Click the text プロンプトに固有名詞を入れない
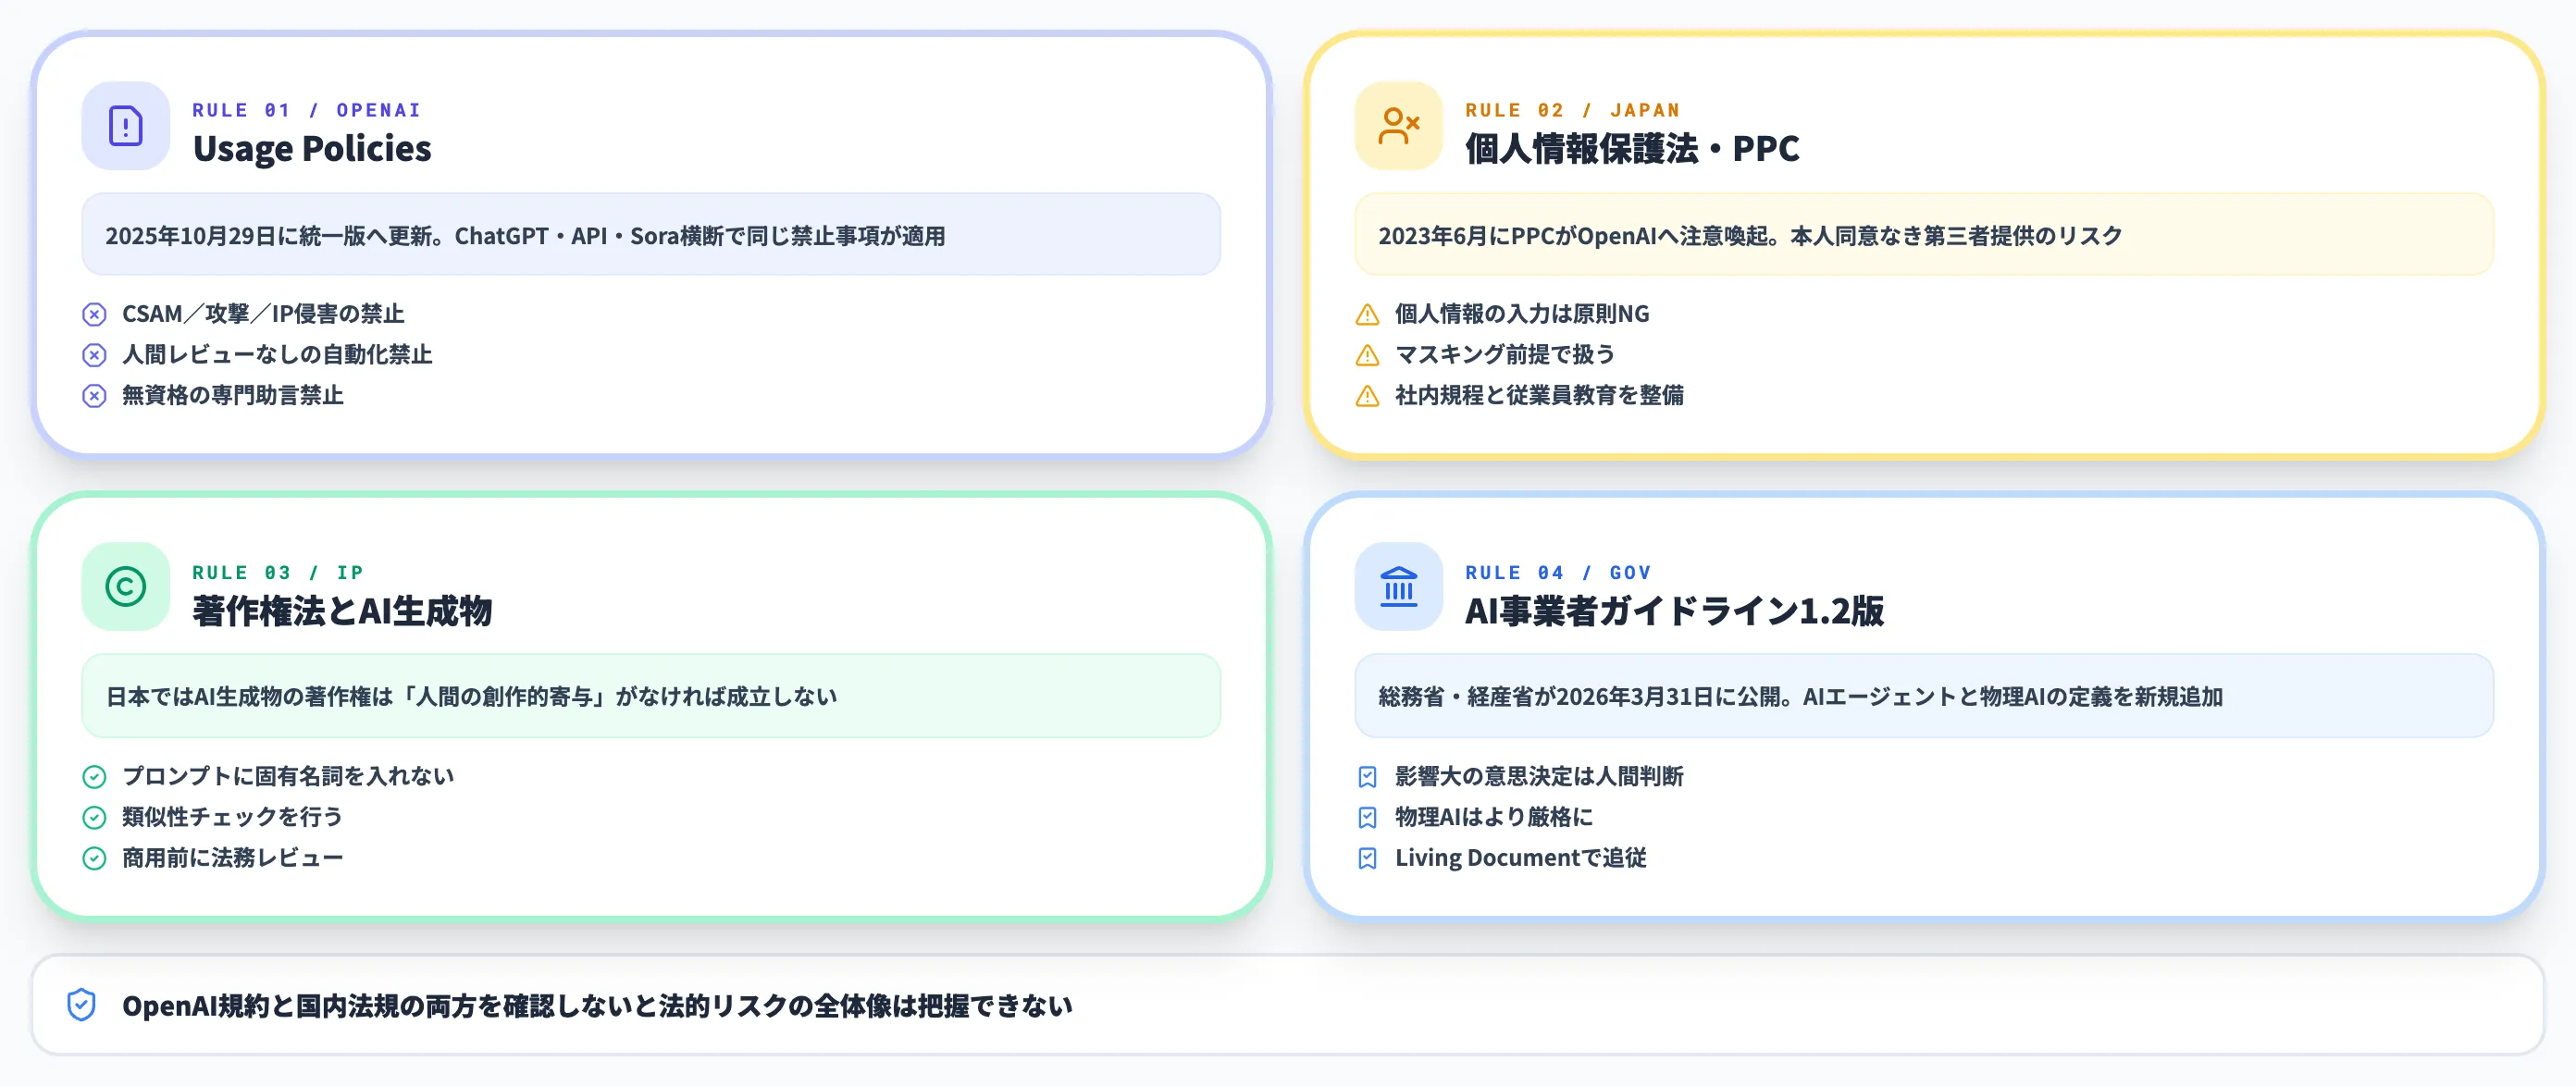2576x1086 pixels. pos(288,776)
